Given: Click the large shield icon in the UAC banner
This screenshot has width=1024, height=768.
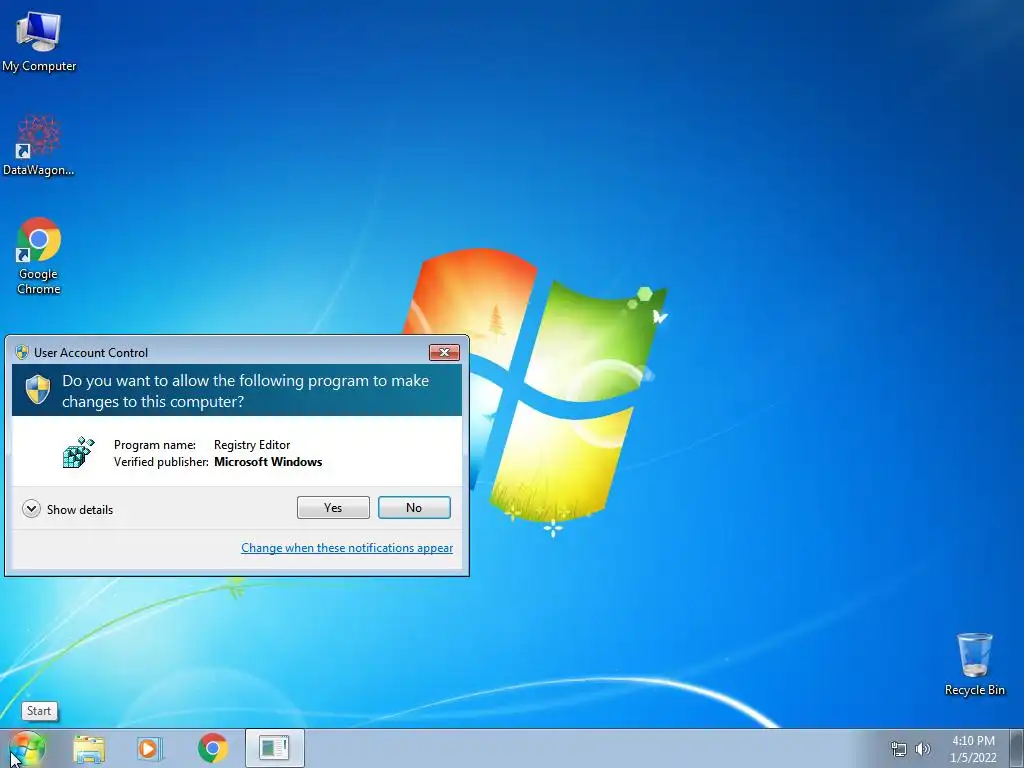Looking at the screenshot, I should click(x=38, y=389).
